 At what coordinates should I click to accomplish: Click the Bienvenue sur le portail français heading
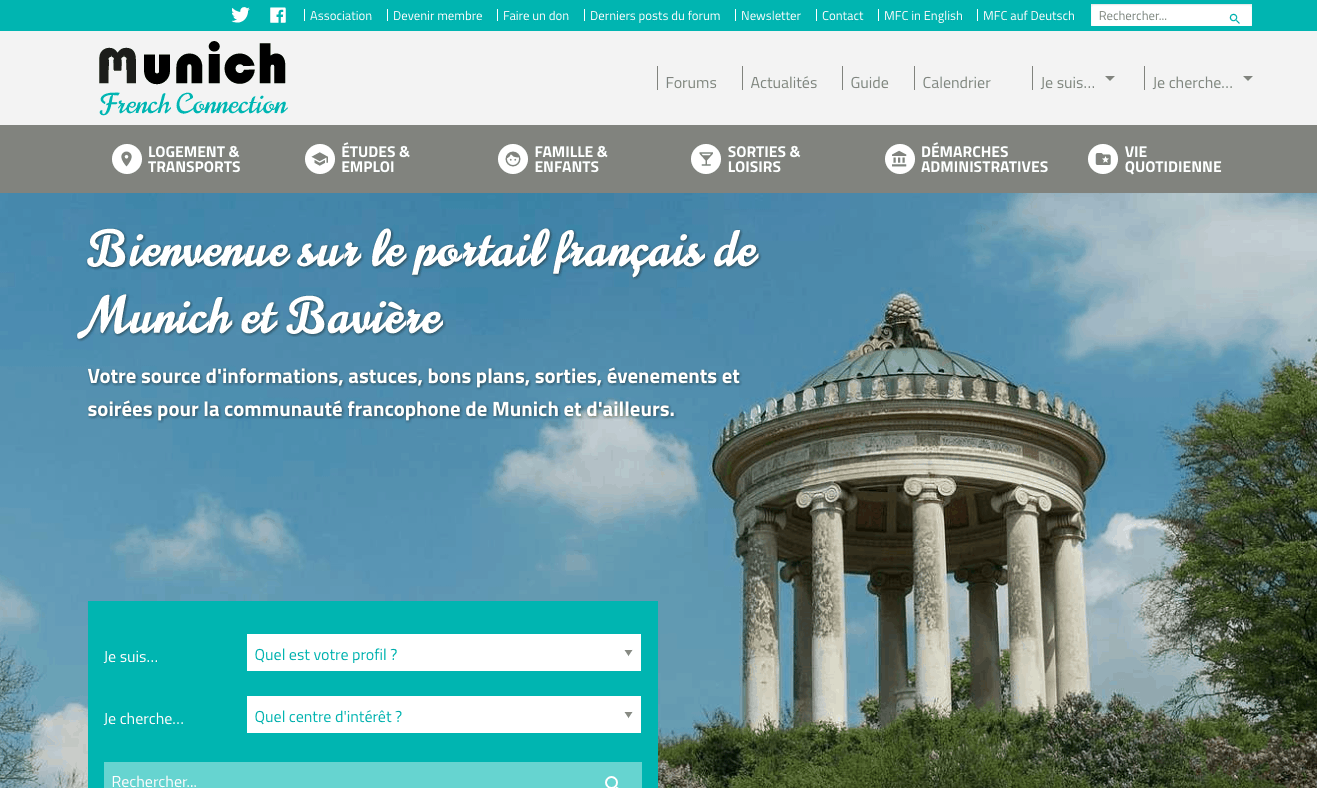pyautogui.click(x=420, y=283)
